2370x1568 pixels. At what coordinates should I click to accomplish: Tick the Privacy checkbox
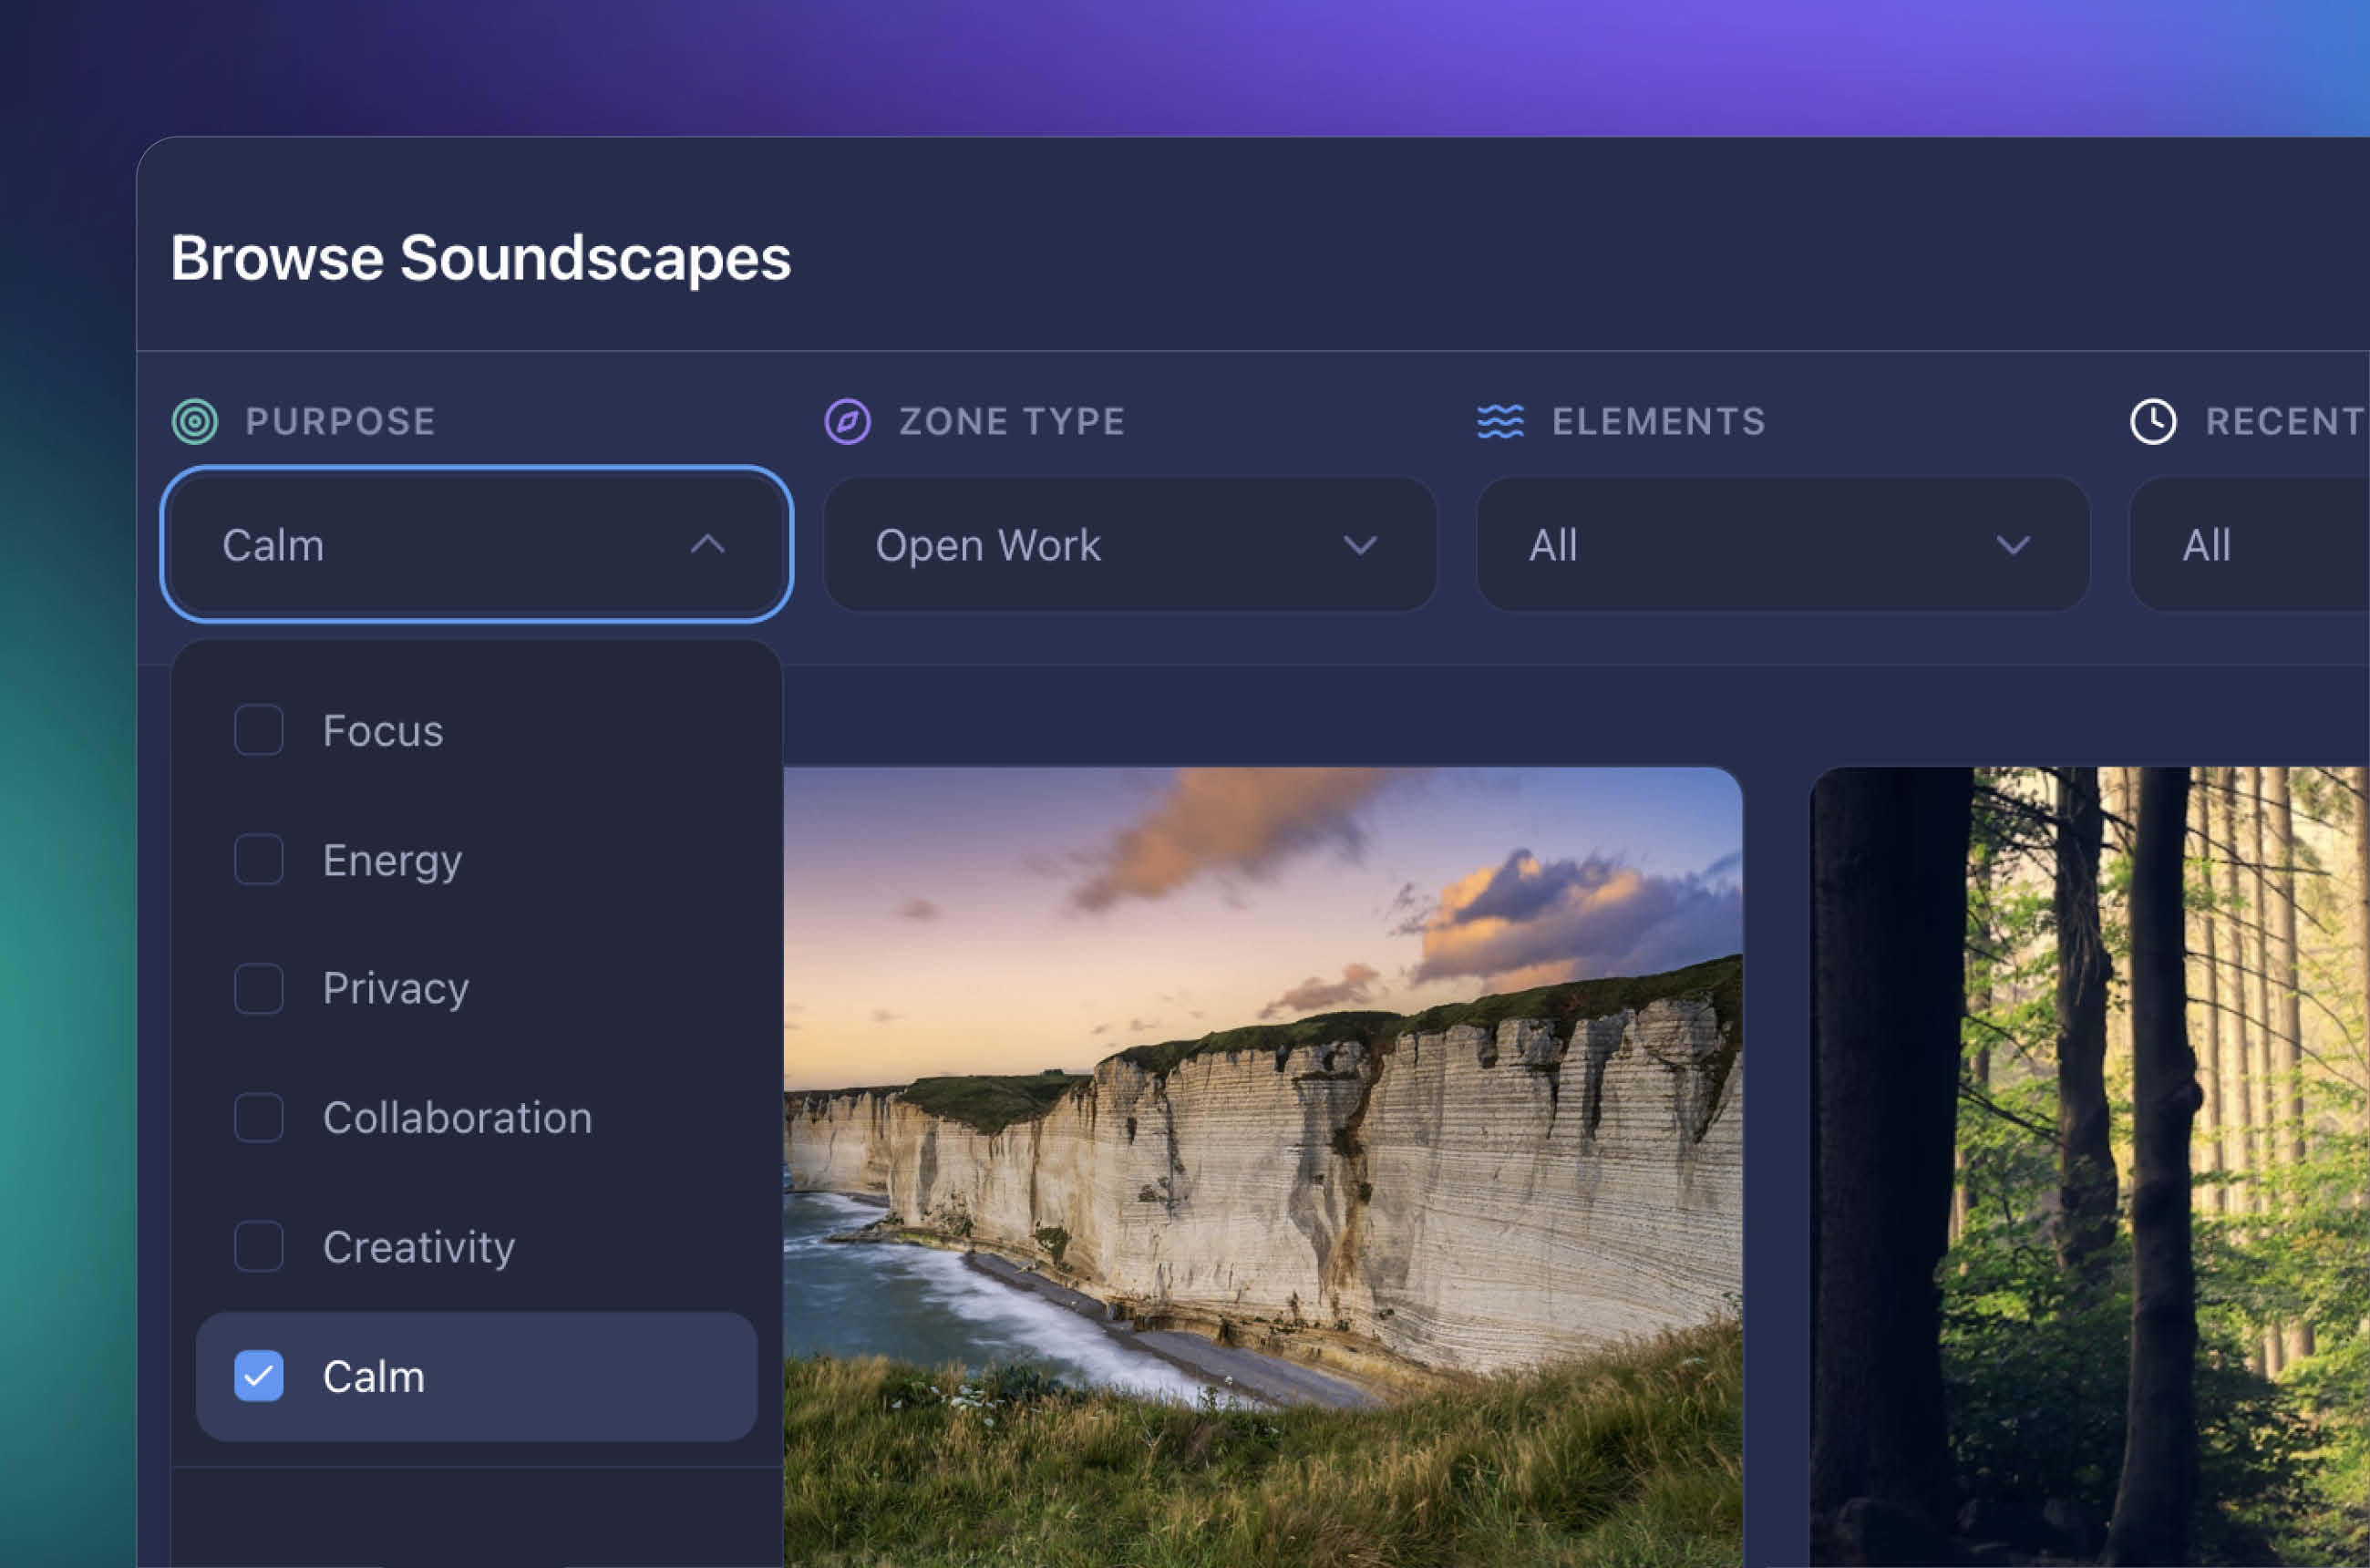[258, 988]
